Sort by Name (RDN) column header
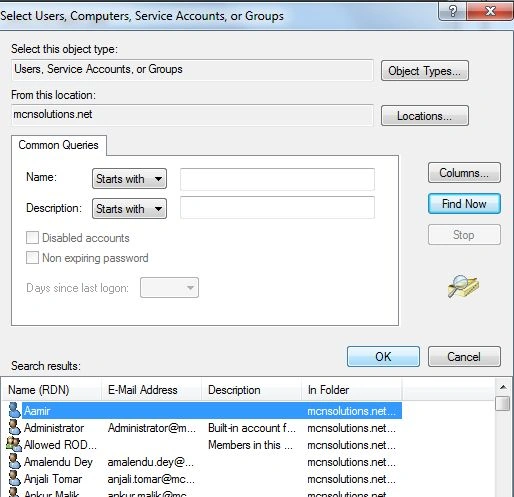This screenshot has height=497, width=514. coord(52,390)
